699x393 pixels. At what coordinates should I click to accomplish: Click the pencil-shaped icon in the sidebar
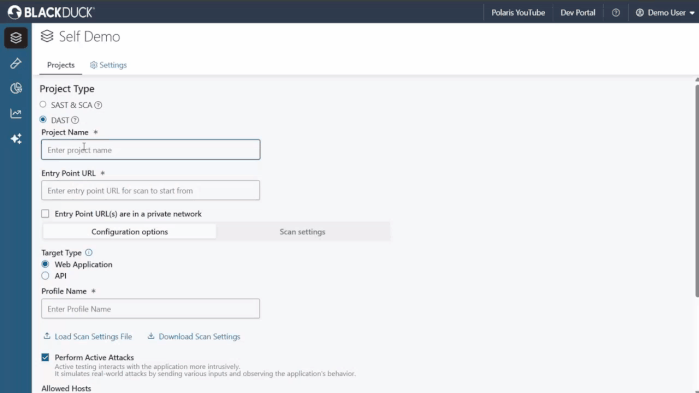(x=16, y=63)
